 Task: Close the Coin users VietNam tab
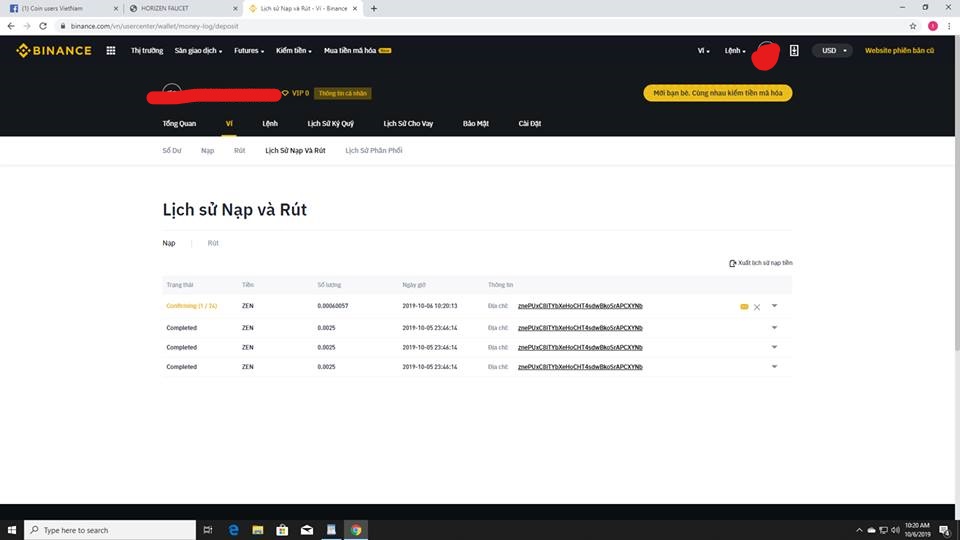click(x=116, y=9)
